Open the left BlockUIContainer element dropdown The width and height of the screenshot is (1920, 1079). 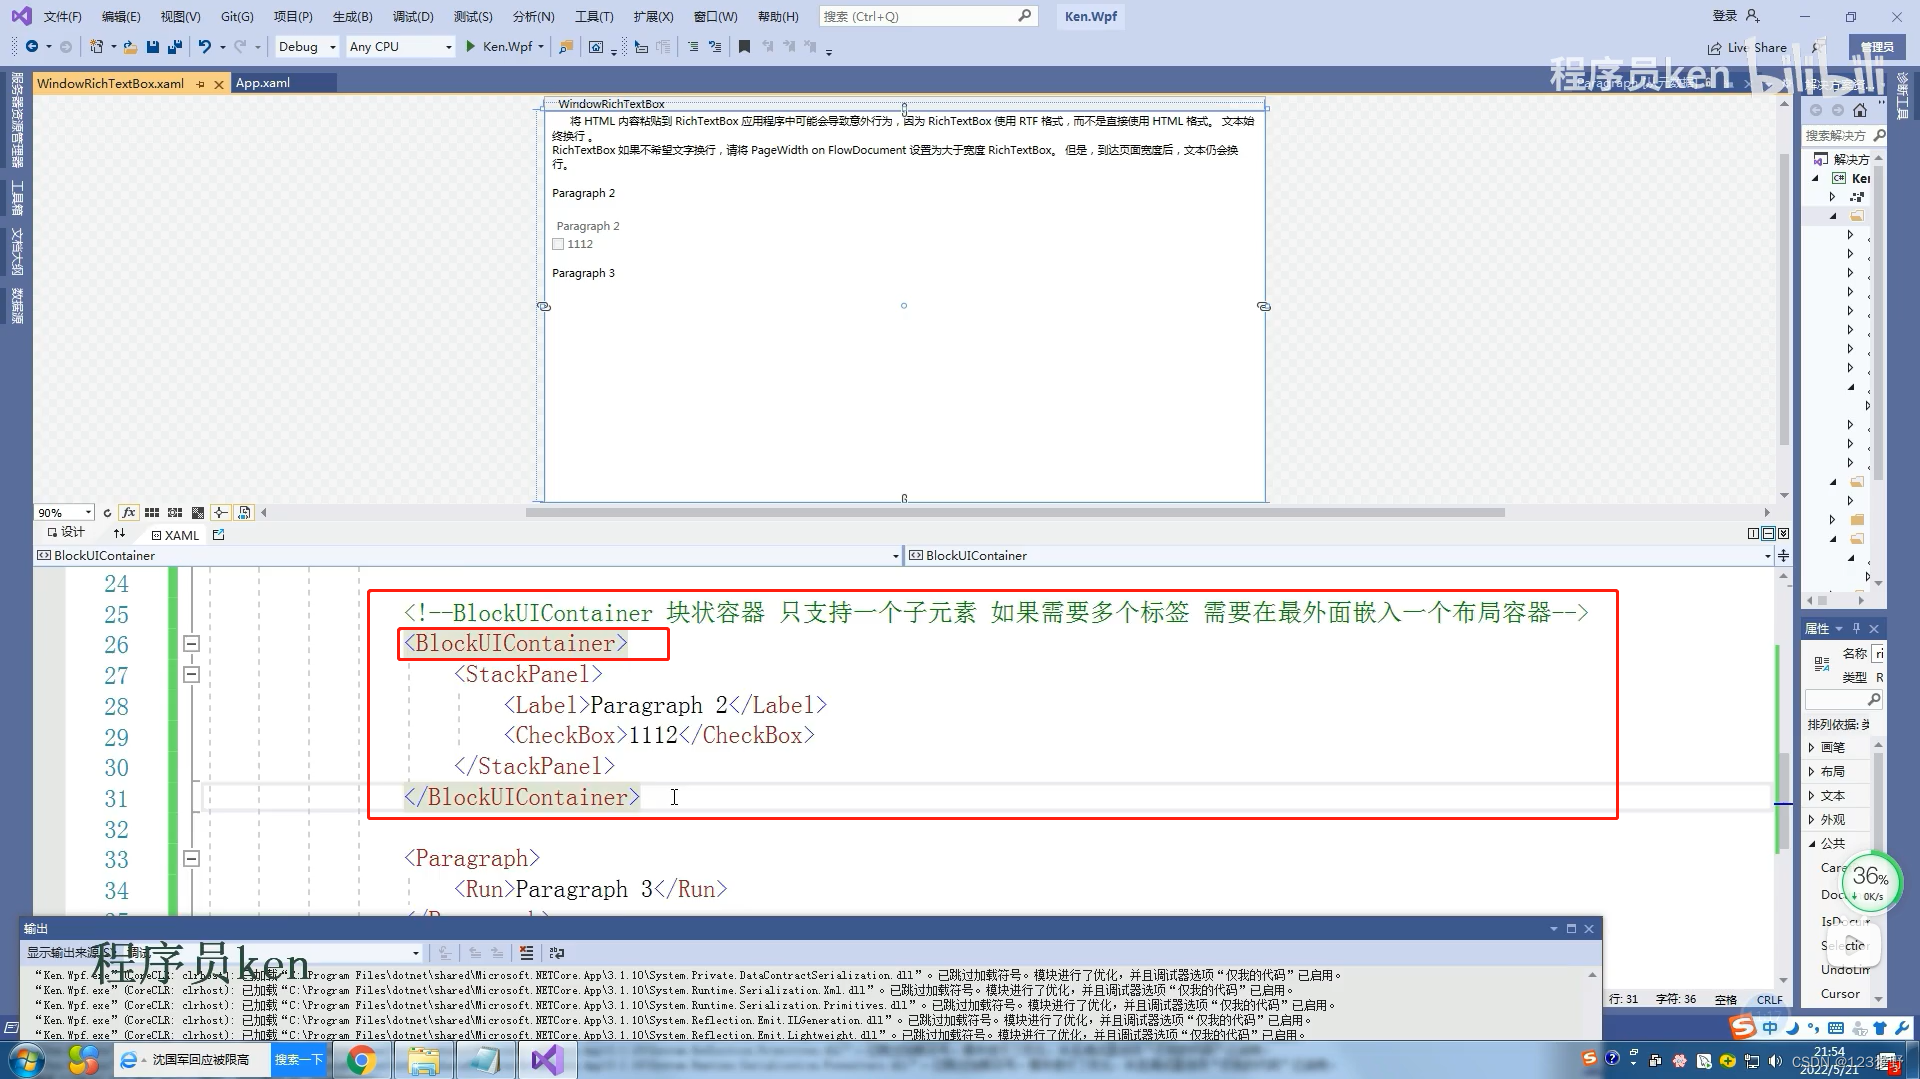click(468, 556)
